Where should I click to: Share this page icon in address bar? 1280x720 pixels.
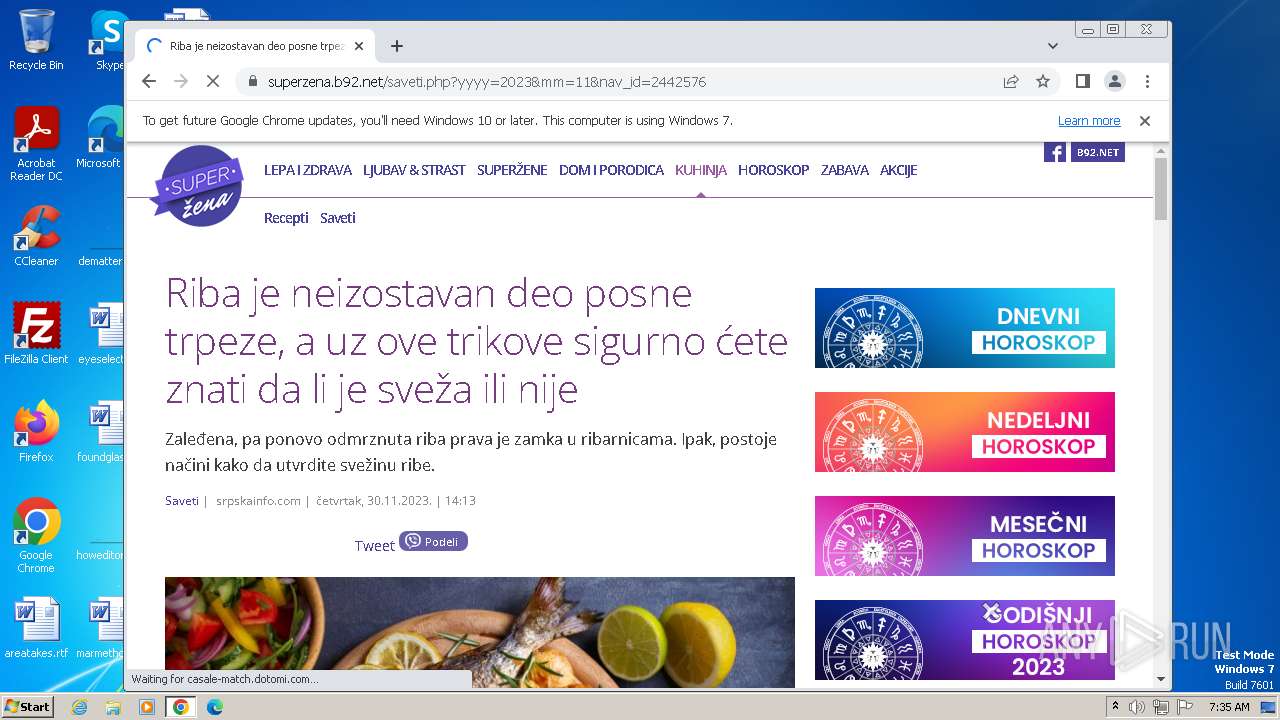pyautogui.click(x=1011, y=81)
